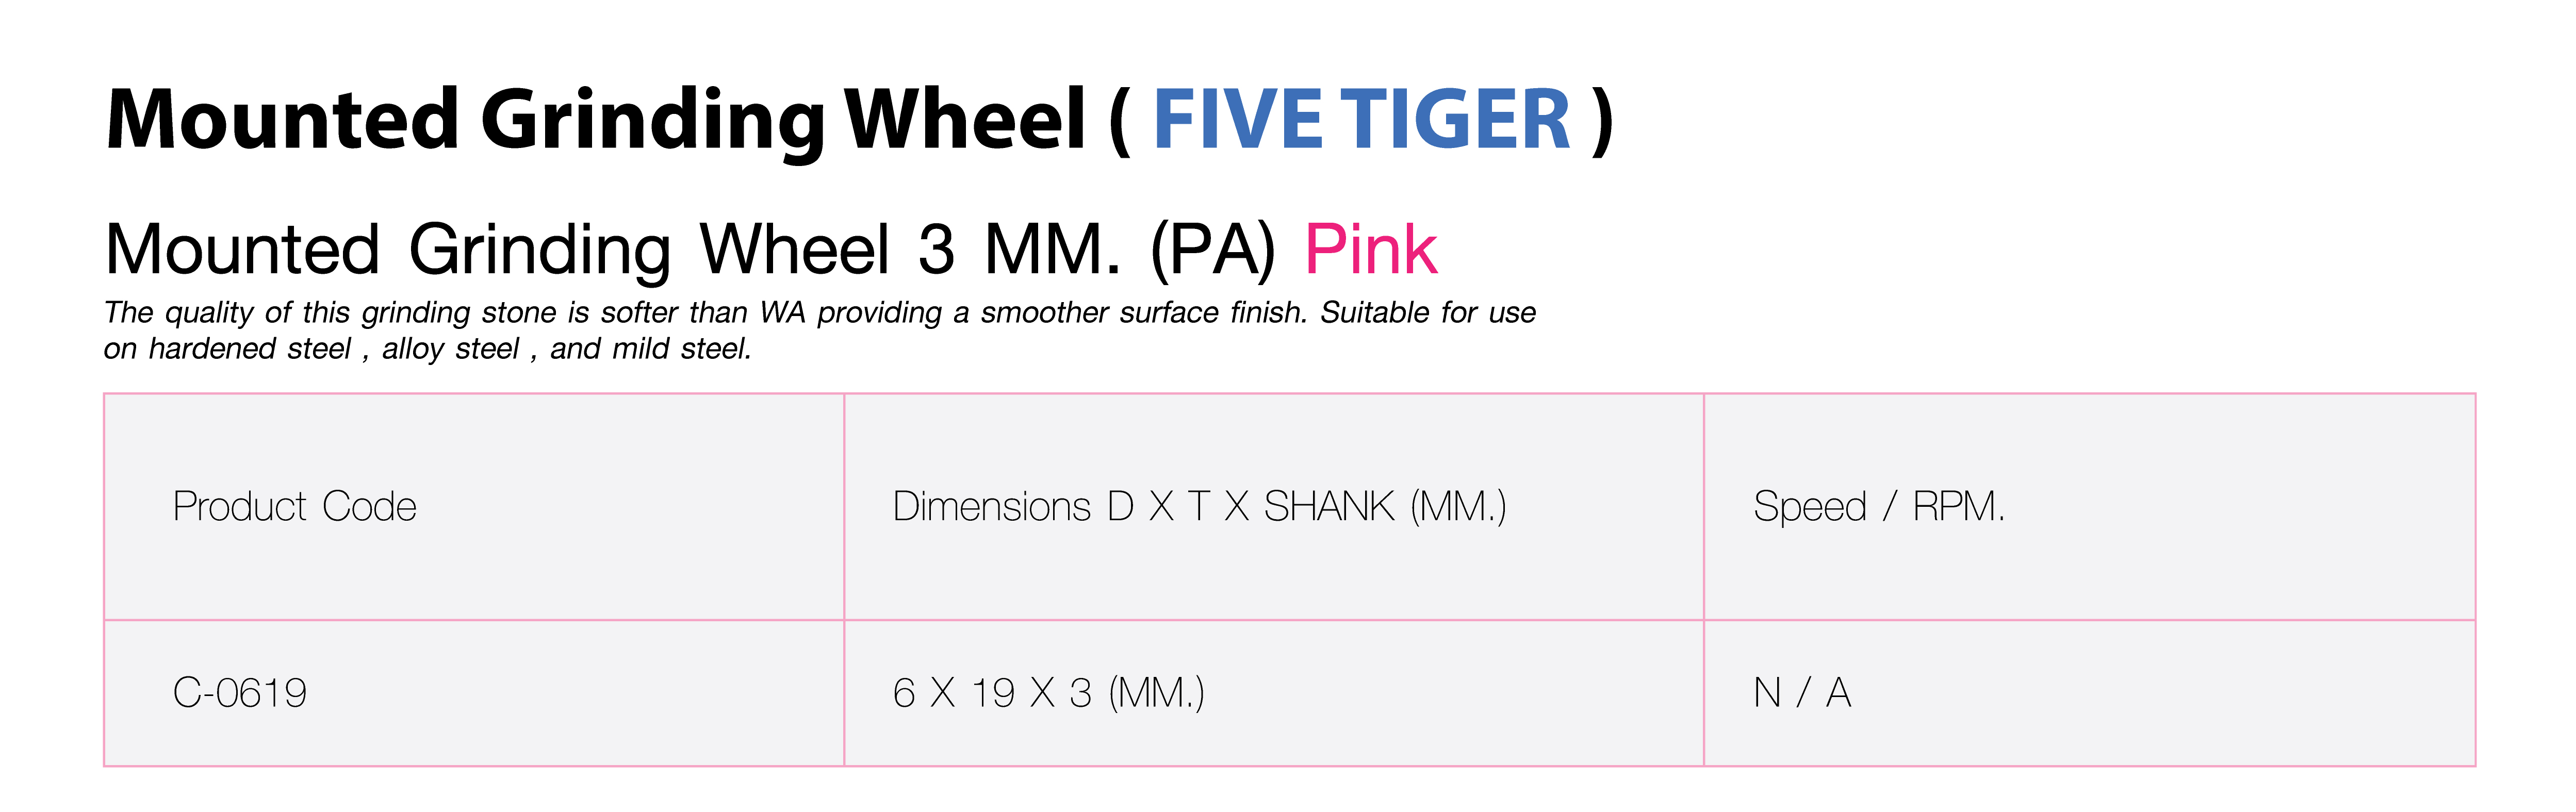Screen dimensions: 2576x812
Task: Click the words alloy steel in description
Action: [x=450, y=349]
